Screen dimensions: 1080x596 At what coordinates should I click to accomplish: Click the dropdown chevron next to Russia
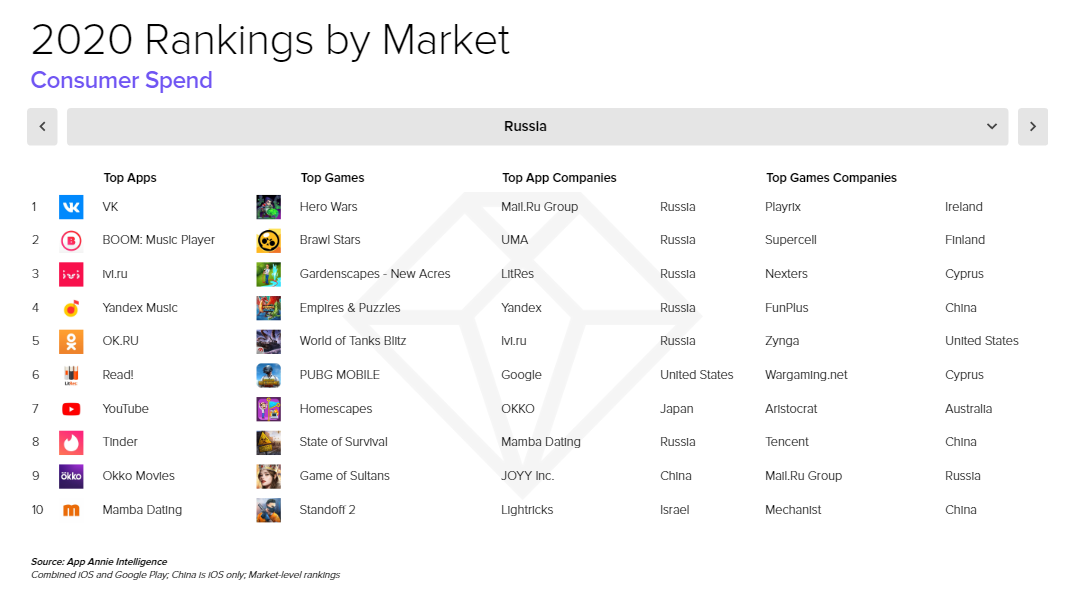click(x=991, y=126)
